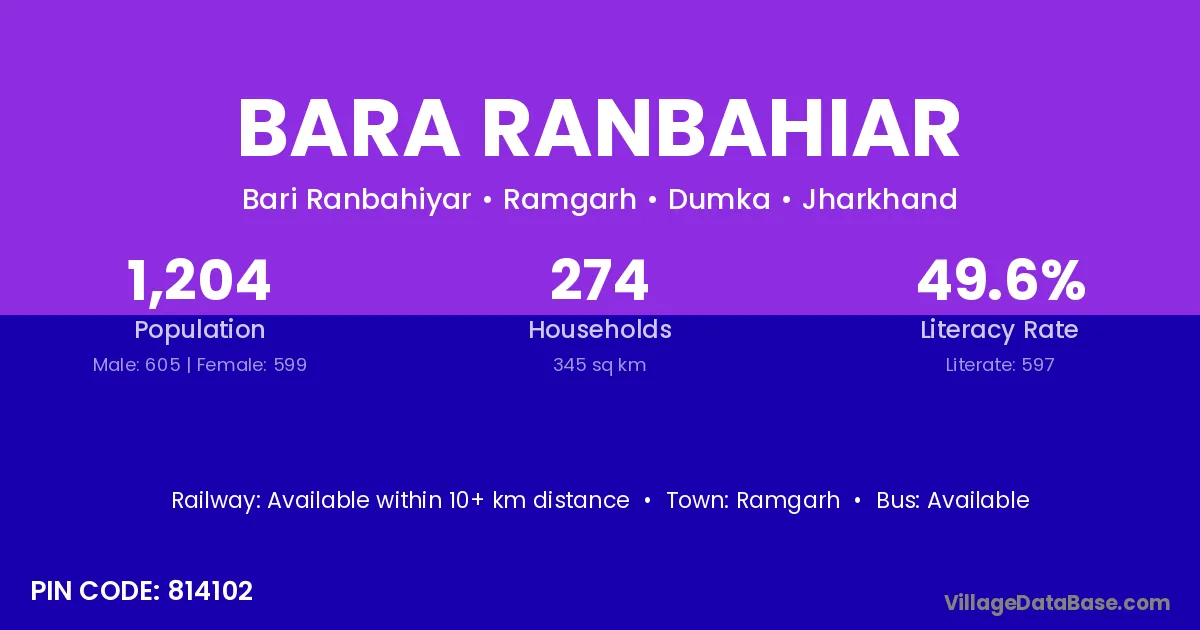1200x630 pixels.
Task: Open the VillageDataBase.com watermark link
Action: [1057, 602]
